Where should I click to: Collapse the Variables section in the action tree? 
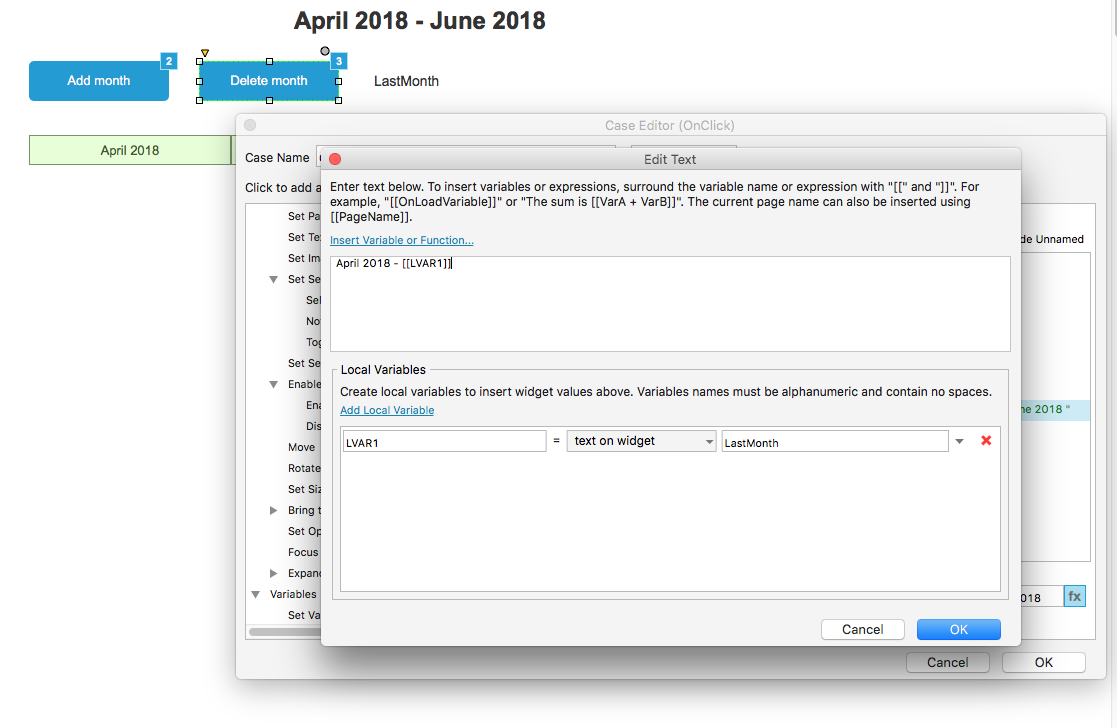256,594
